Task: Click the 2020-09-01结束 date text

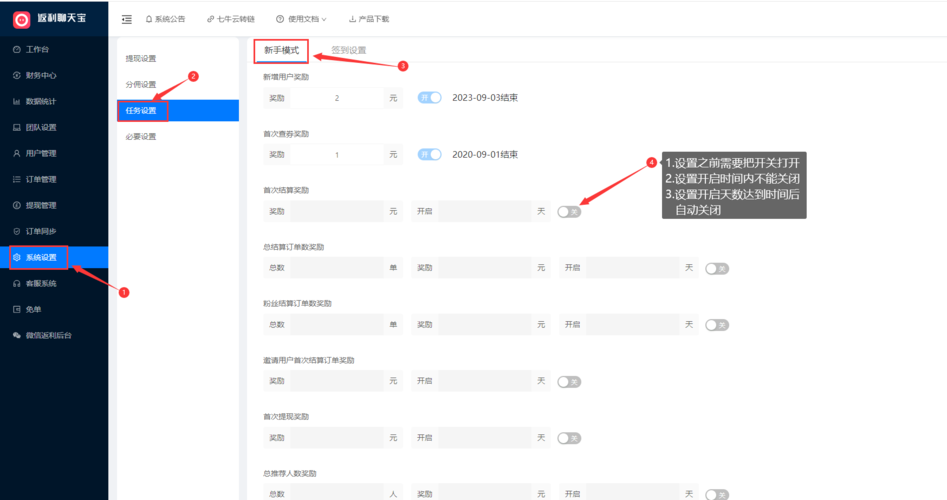Action: [485, 155]
